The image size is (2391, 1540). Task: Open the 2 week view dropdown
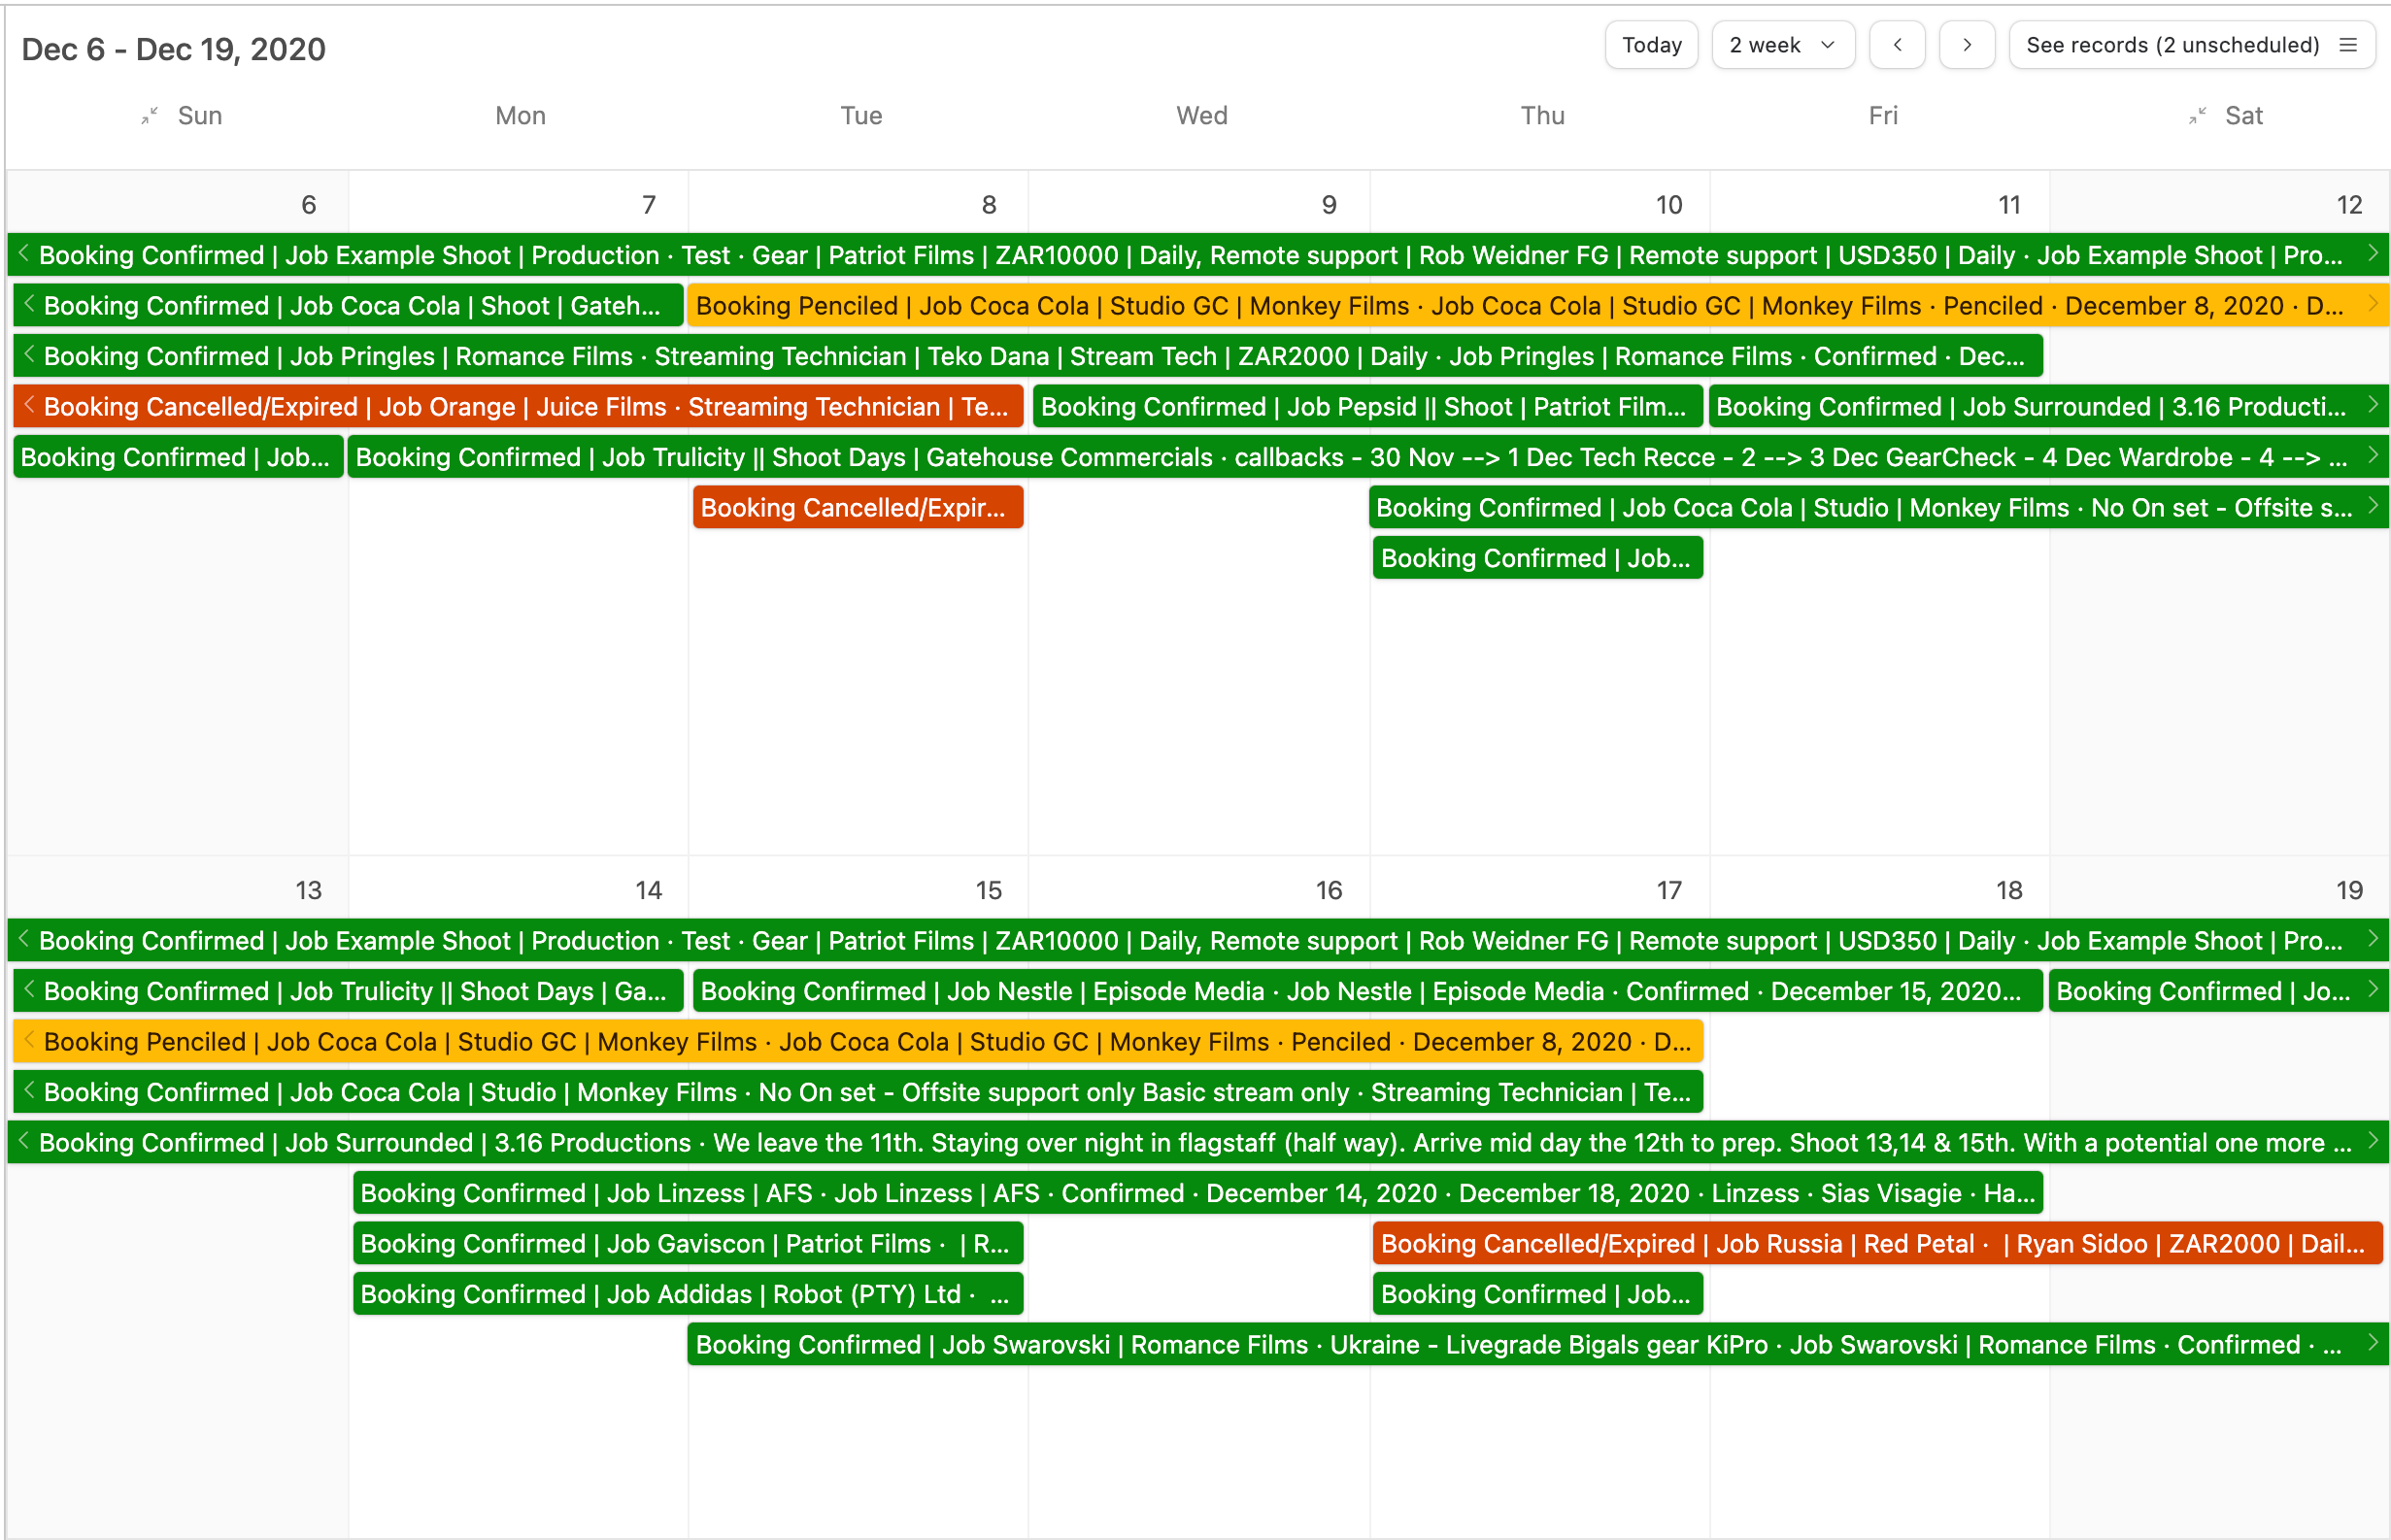point(1783,45)
